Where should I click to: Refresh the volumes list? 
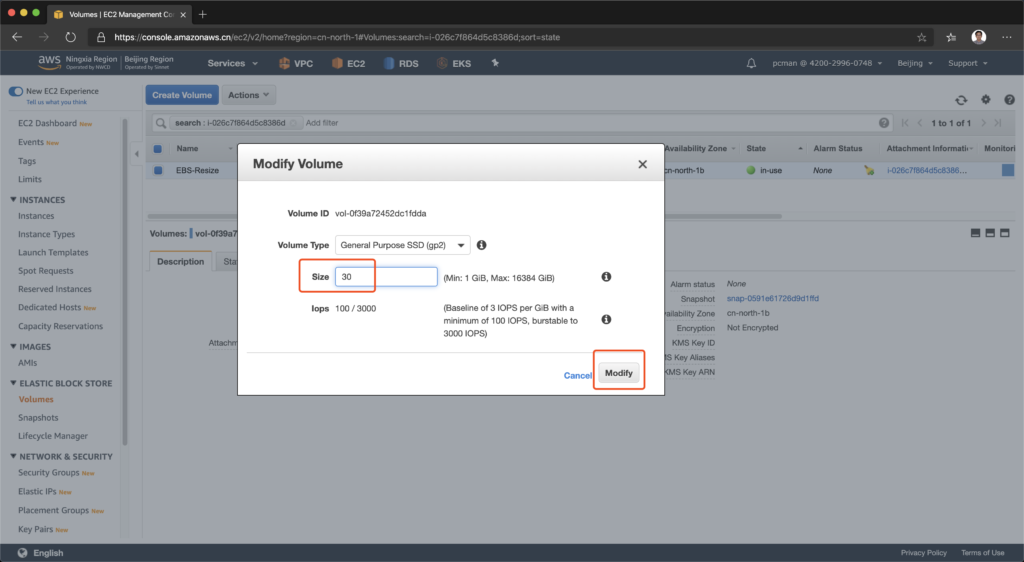point(961,100)
